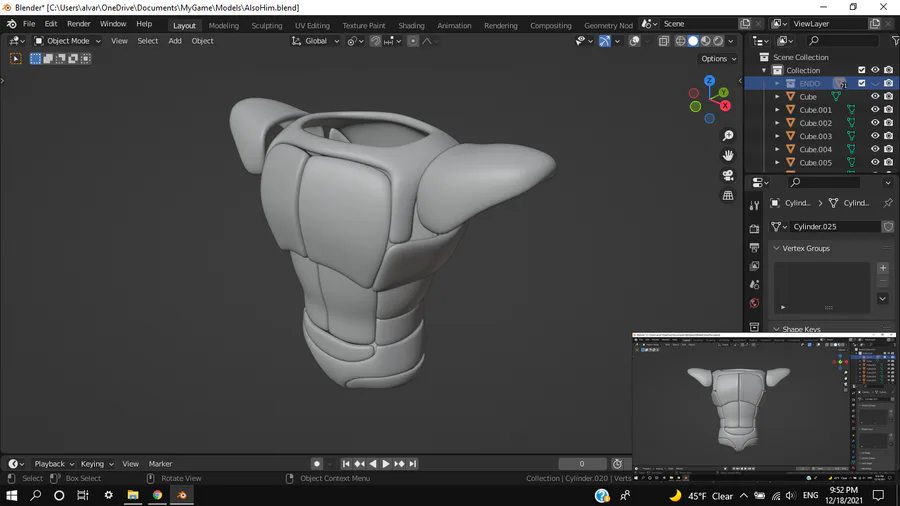Uncheck the ENDO collection exclude checkbox
Viewport: 900px width, 506px height.
(862, 84)
